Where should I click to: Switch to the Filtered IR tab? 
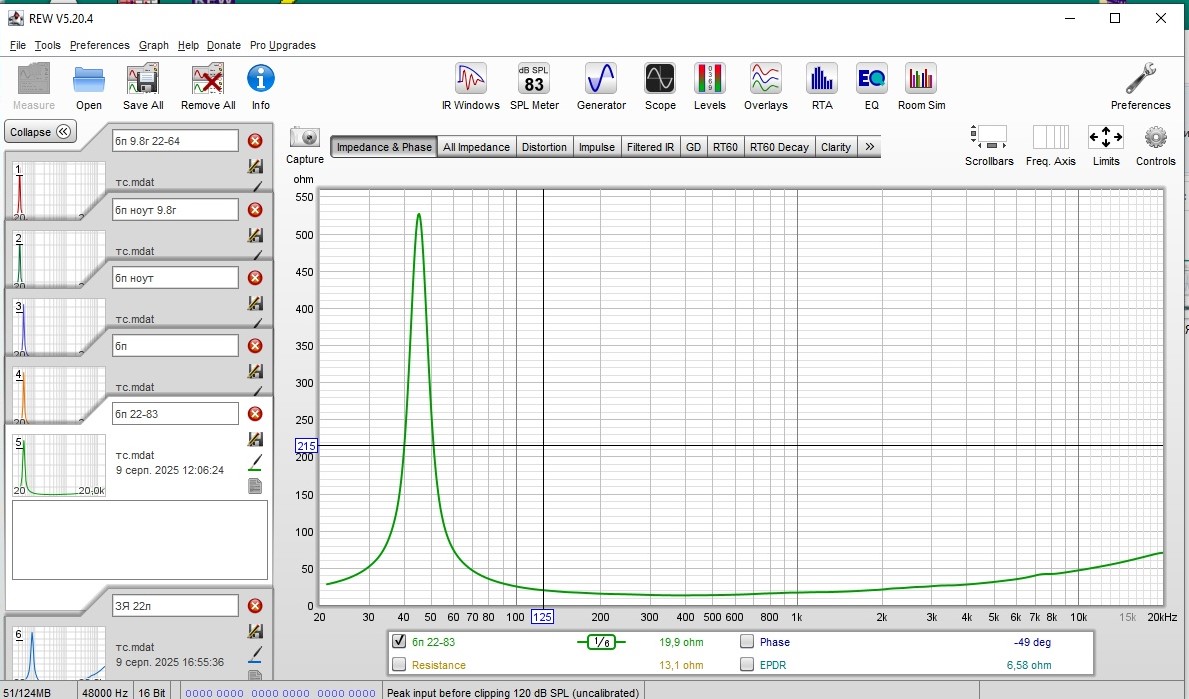(x=650, y=147)
